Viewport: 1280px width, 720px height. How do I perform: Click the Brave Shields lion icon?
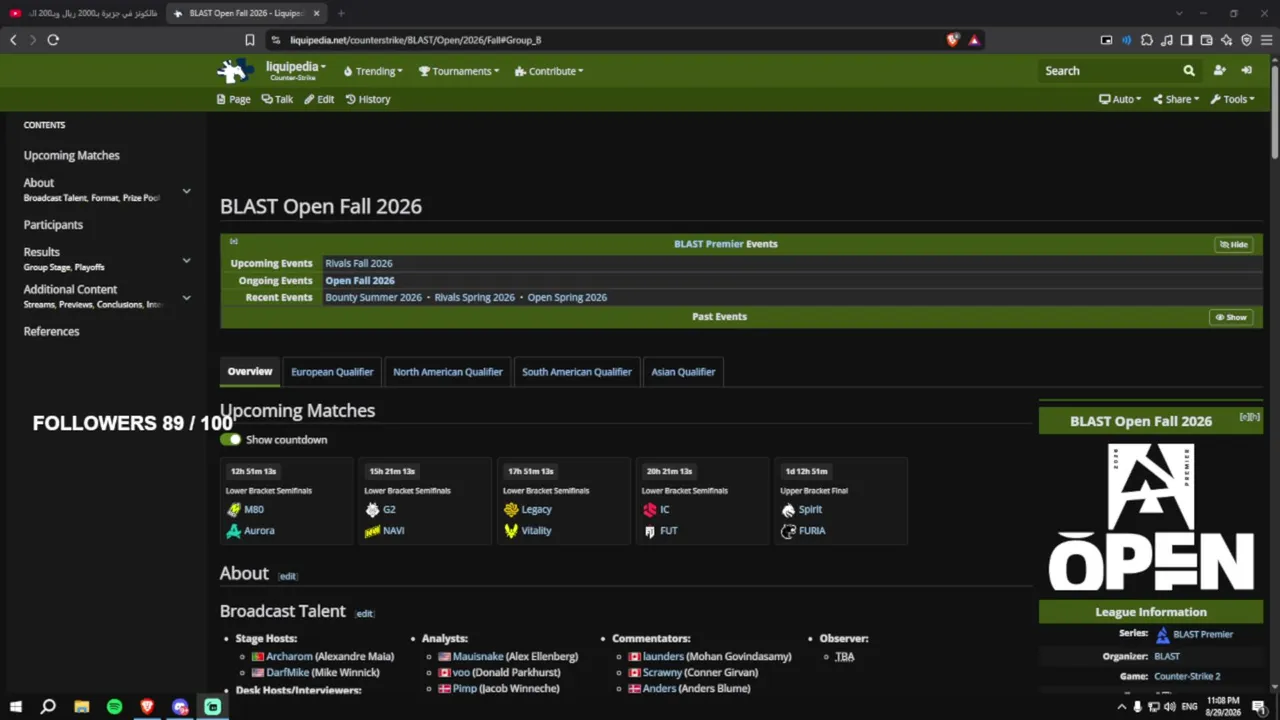953,40
